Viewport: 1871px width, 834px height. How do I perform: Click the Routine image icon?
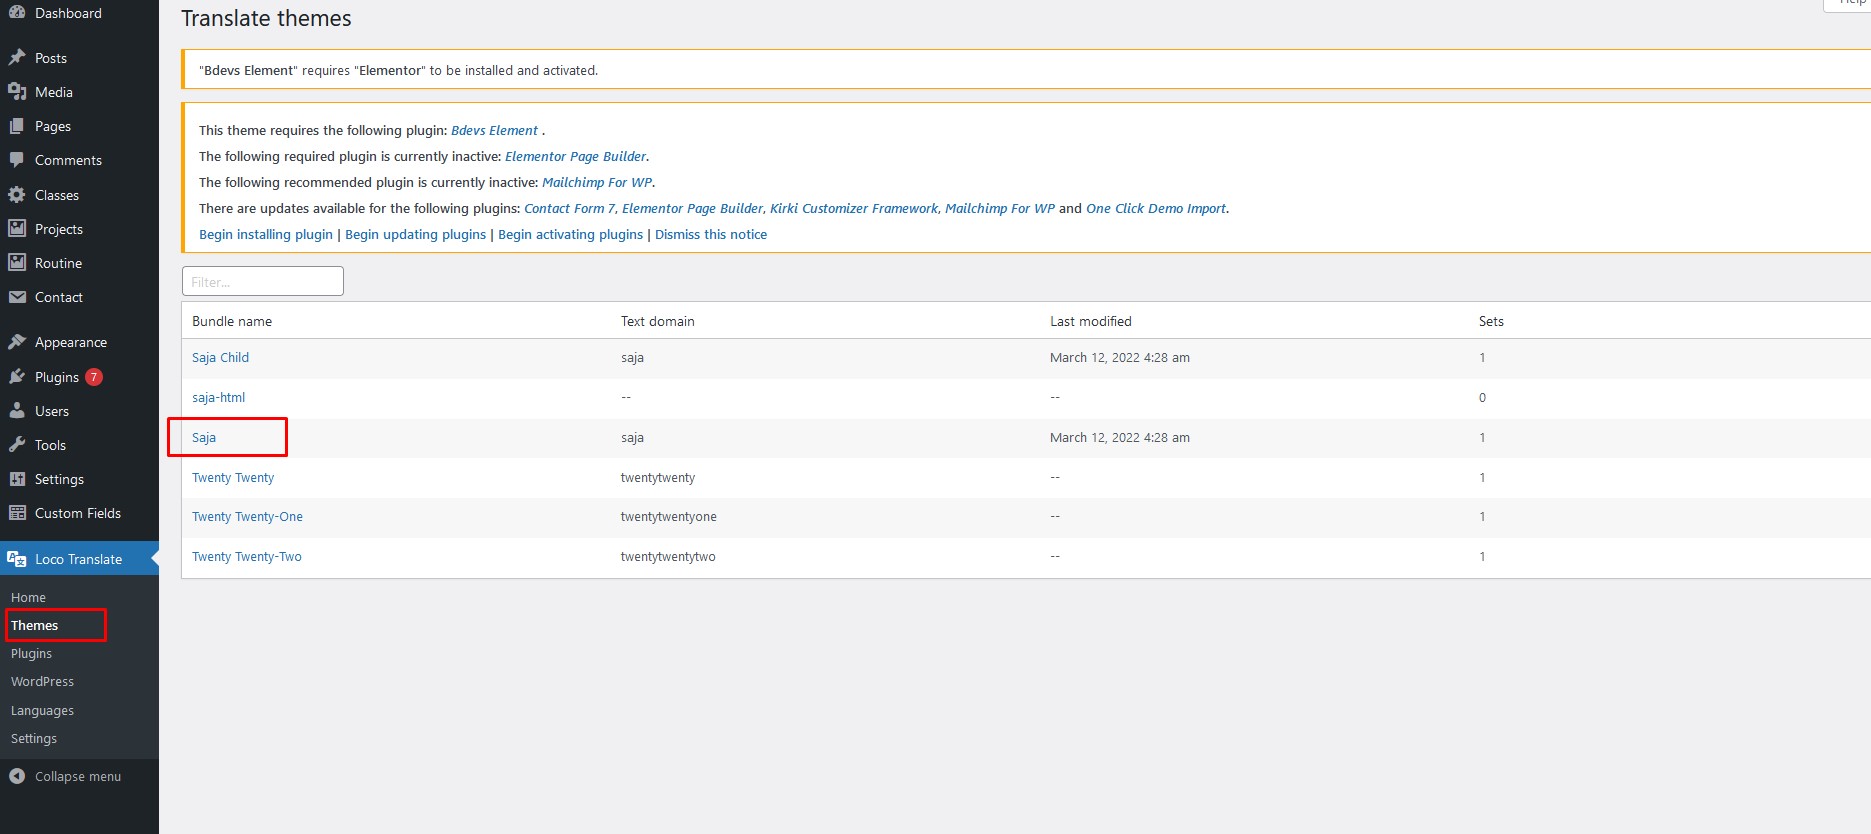click(x=17, y=263)
